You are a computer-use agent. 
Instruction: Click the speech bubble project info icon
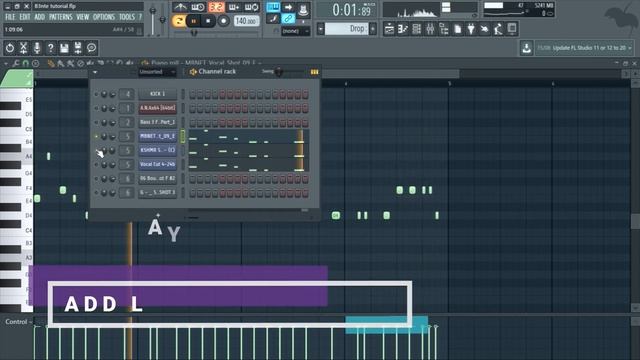(x=91, y=48)
